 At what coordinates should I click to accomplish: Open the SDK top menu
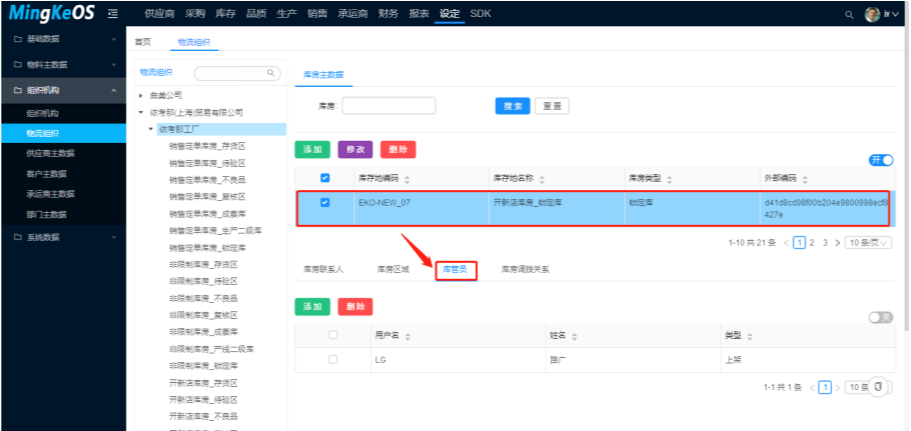click(480, 13)
